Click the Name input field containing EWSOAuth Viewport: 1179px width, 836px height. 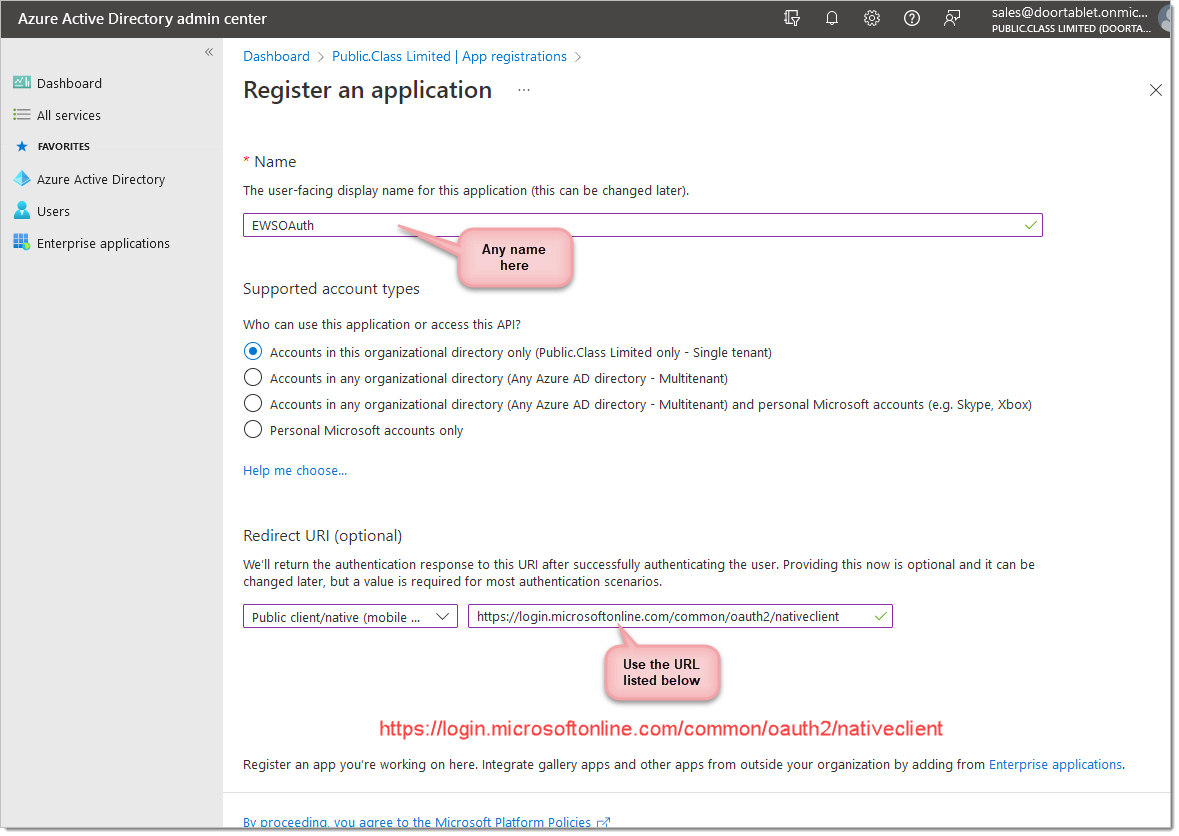click(x=643, y=225)
